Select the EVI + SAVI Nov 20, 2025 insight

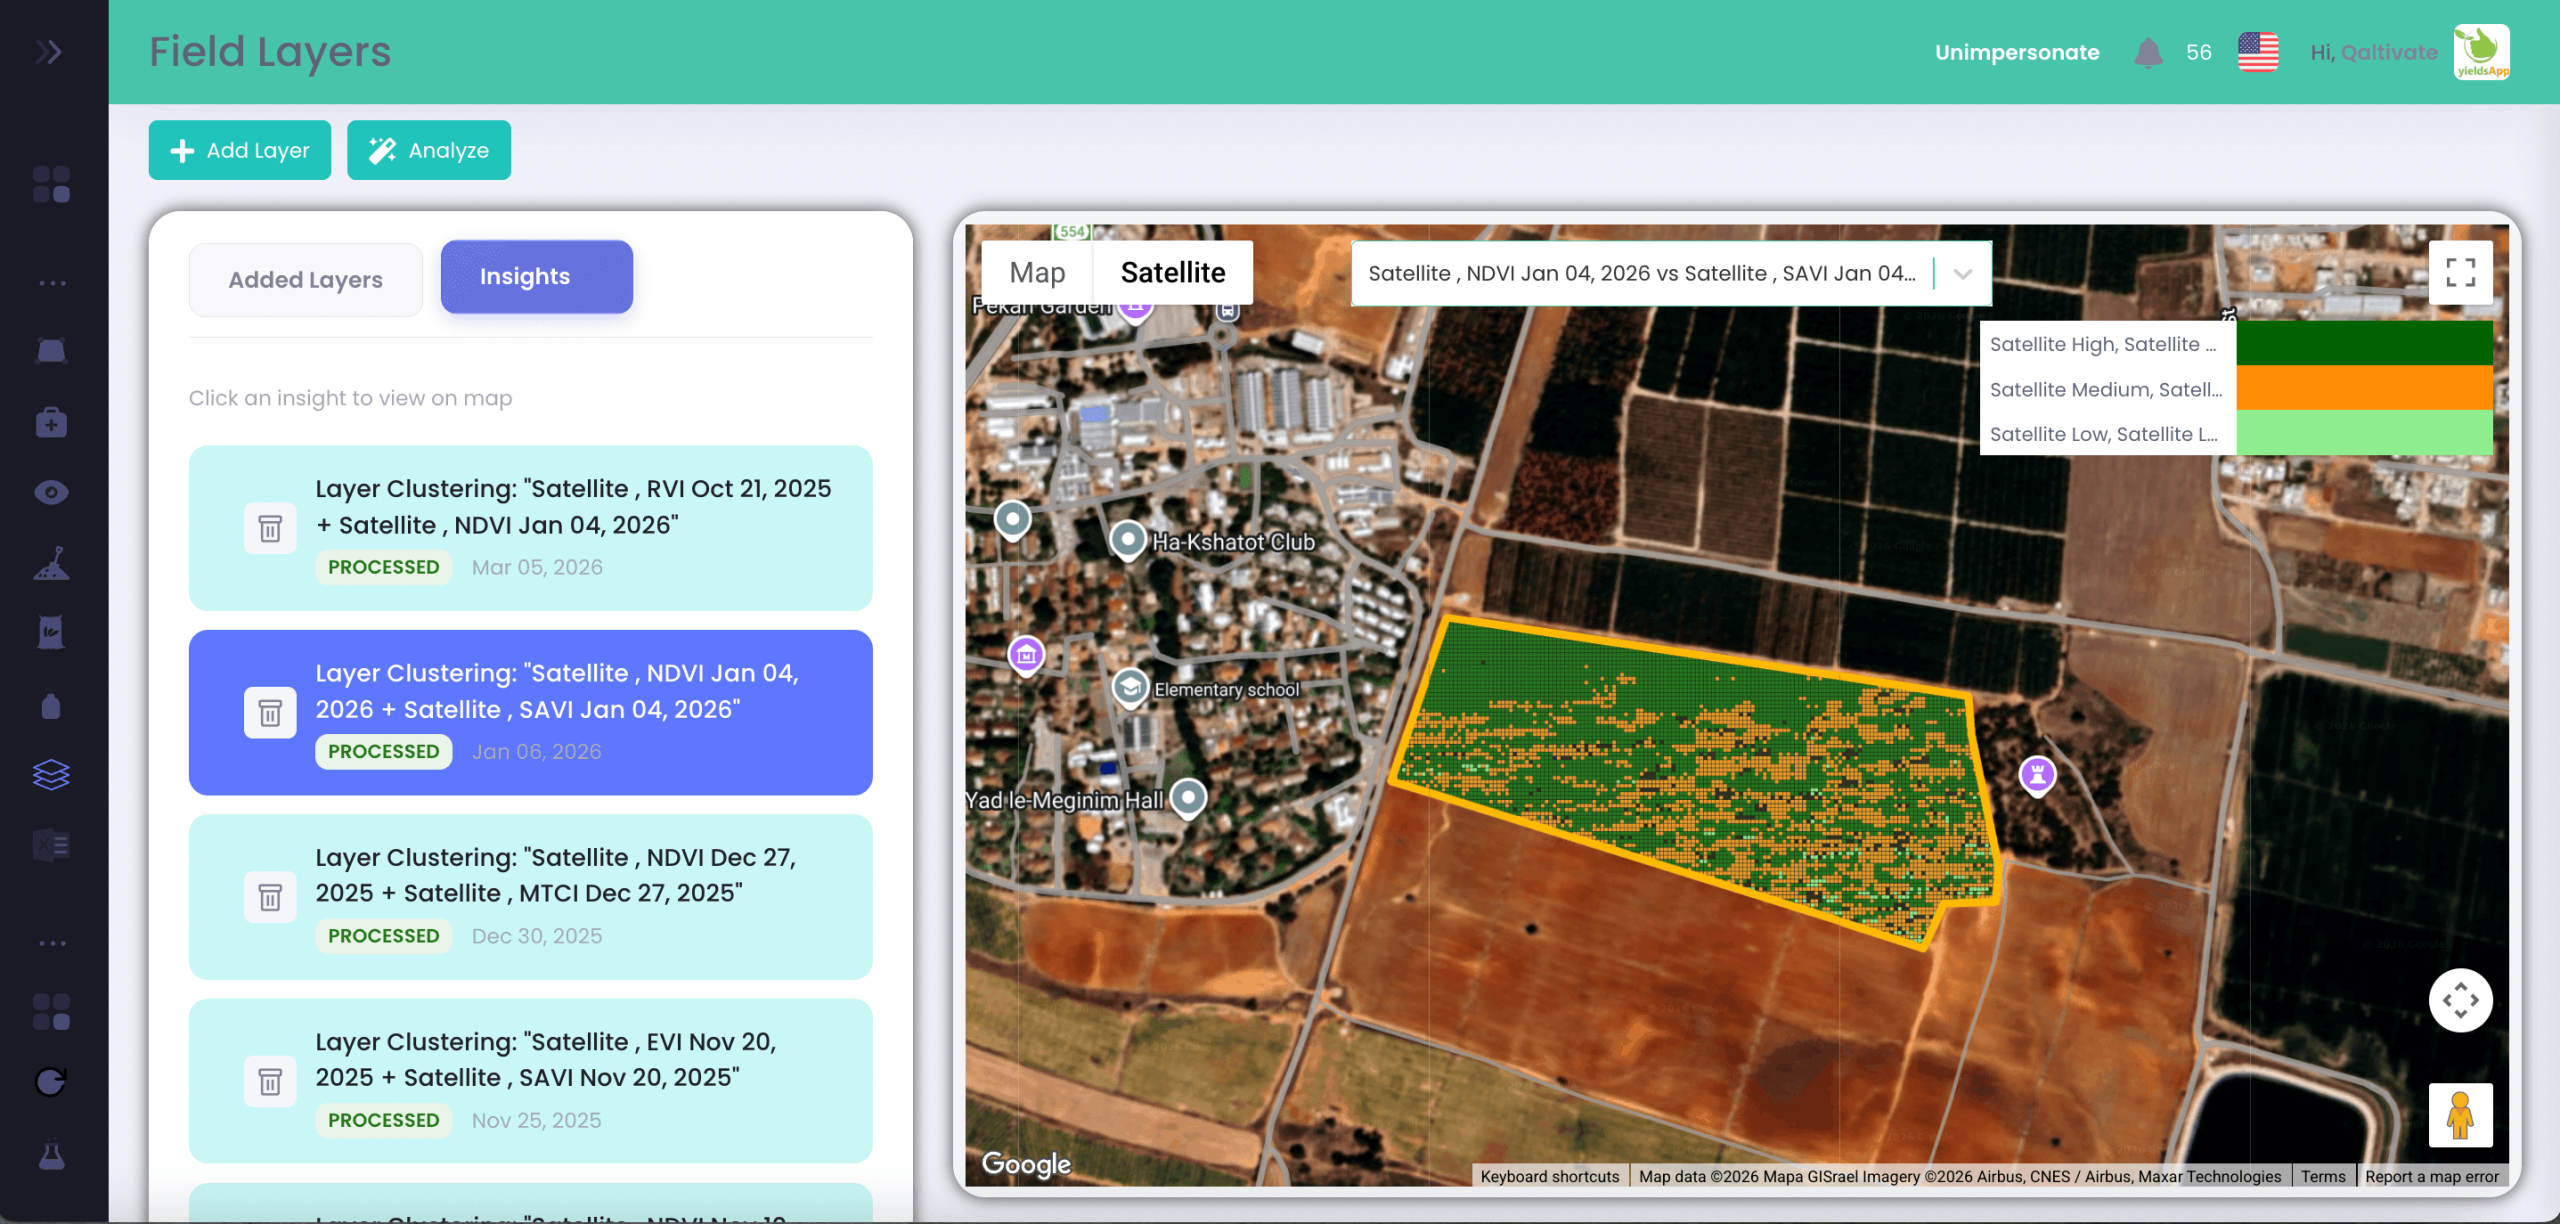(531, 1081)
